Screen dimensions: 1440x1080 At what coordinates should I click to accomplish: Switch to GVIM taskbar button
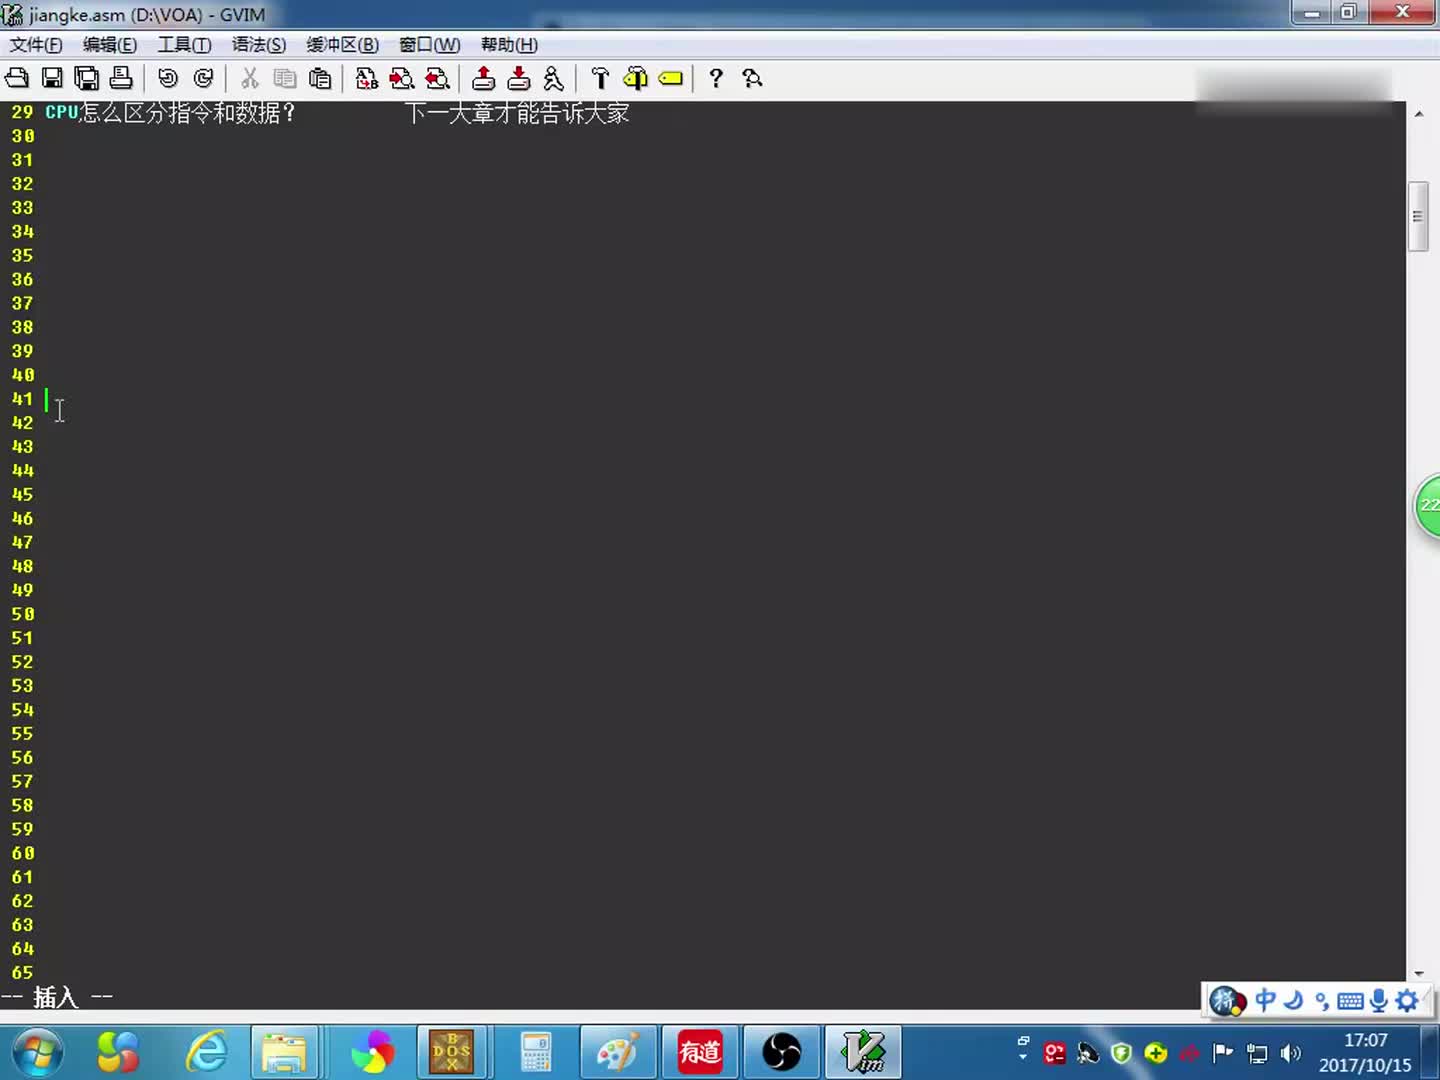coord(864,1052)
